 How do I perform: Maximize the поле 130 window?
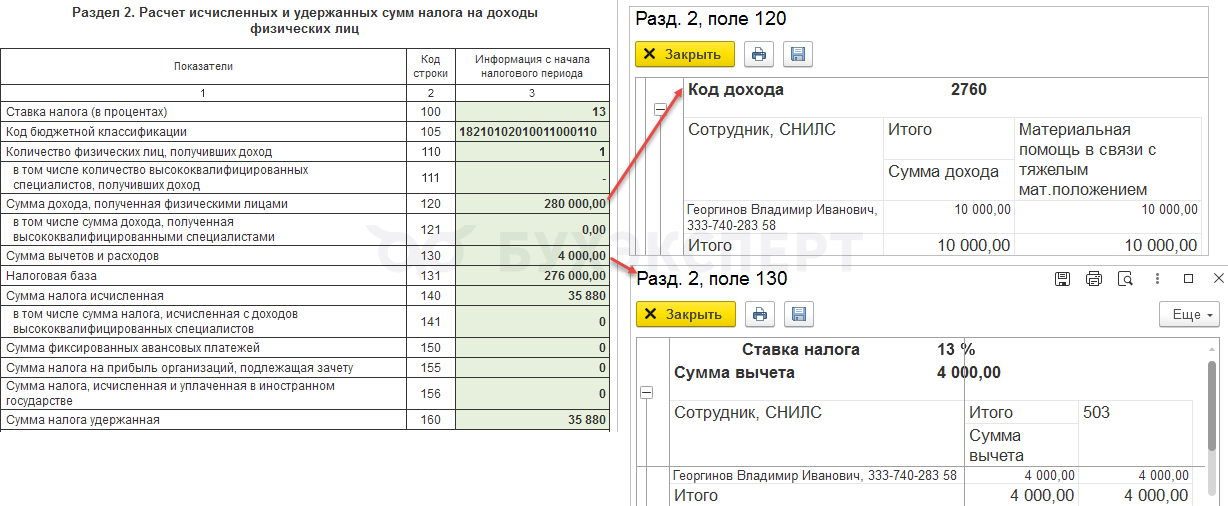(1189, 279)
